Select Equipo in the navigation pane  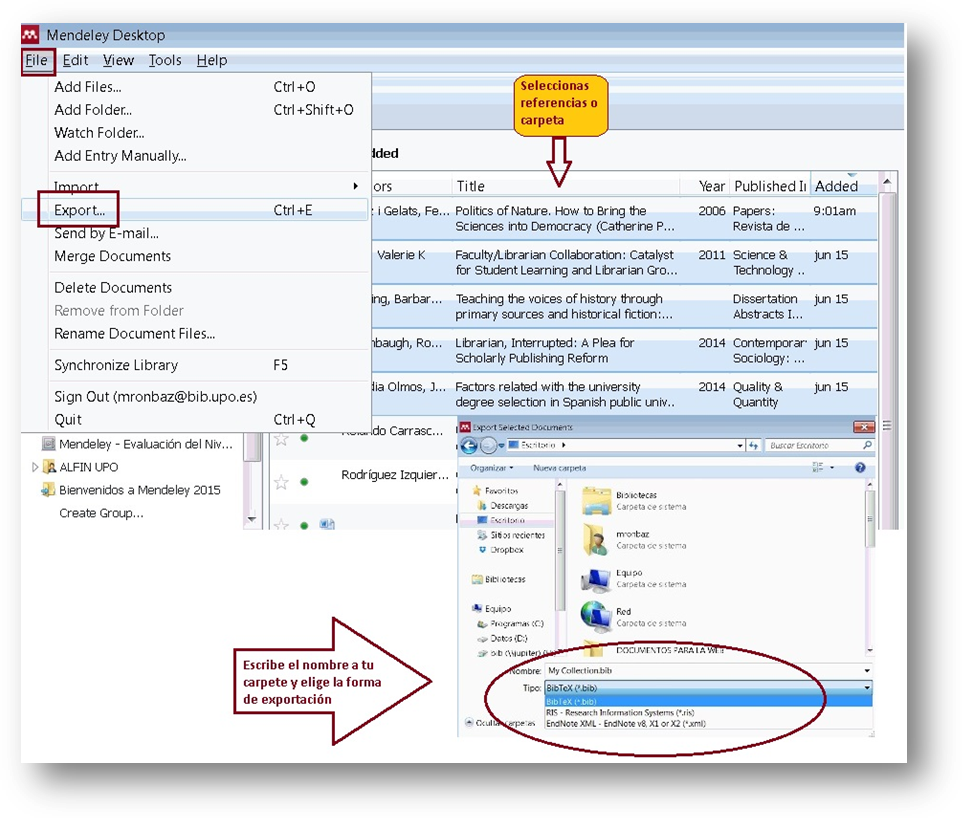pyautogui.click(x=498, y=609)
